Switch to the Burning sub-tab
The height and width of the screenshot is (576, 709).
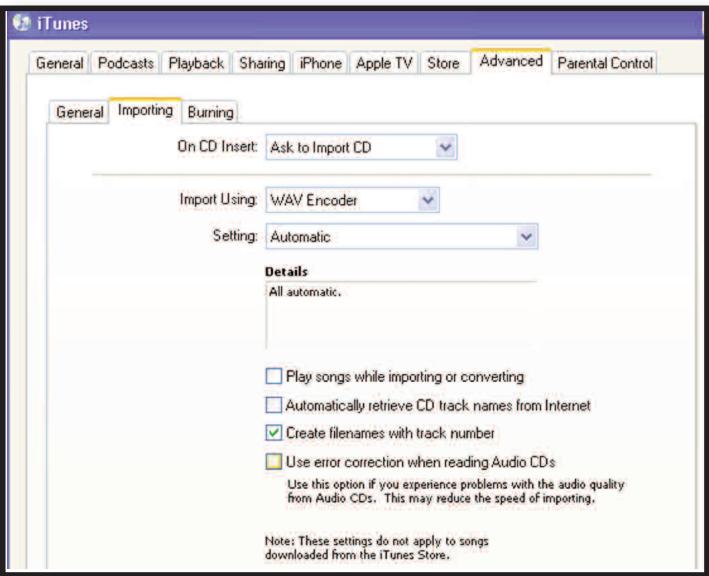tap(210, 112)
